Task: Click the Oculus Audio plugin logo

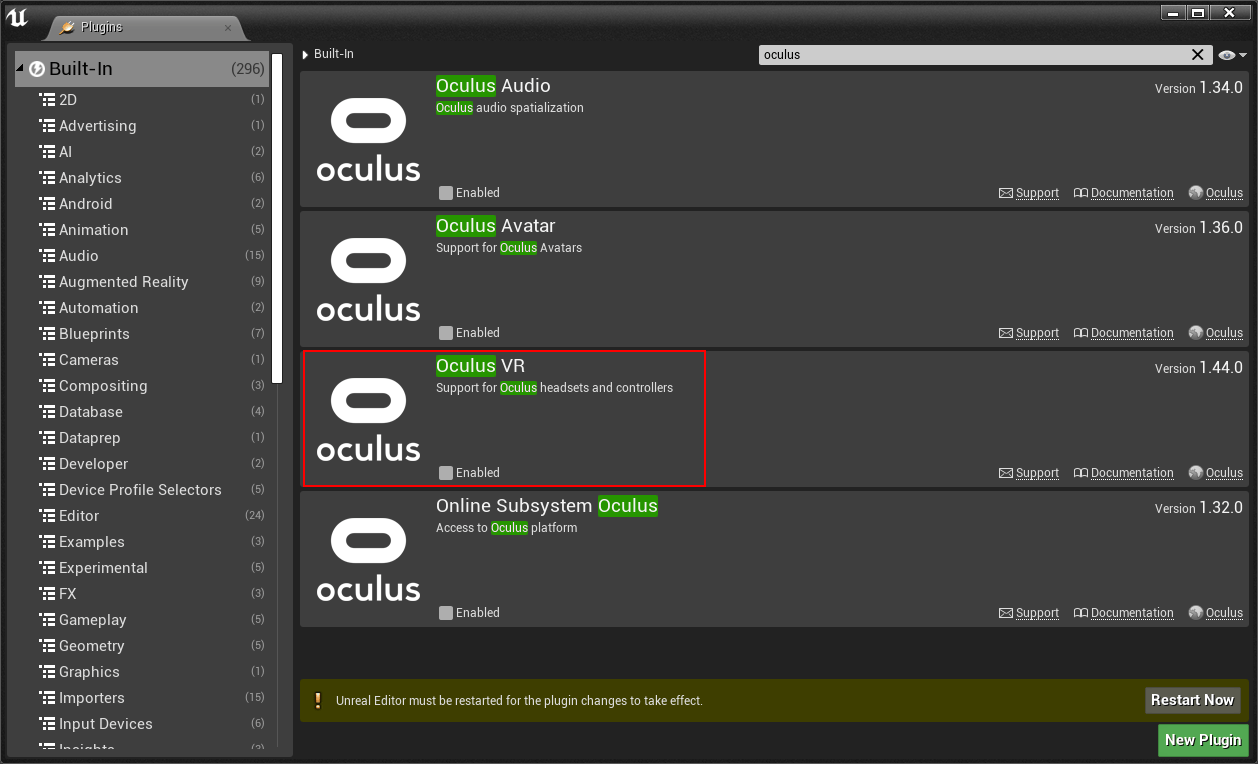Action: (x=369, y=139)
